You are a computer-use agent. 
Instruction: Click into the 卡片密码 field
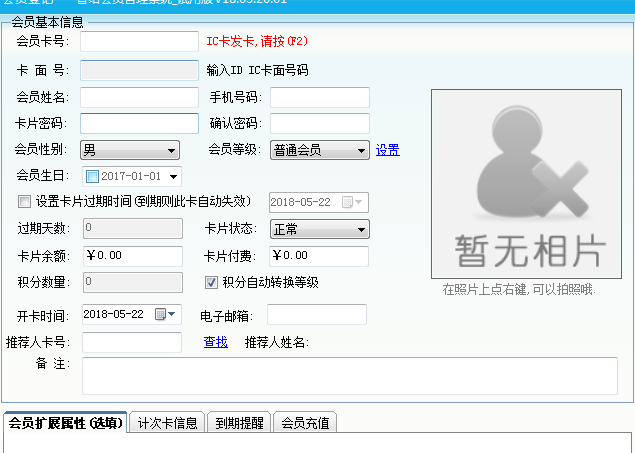coord(139,124)
